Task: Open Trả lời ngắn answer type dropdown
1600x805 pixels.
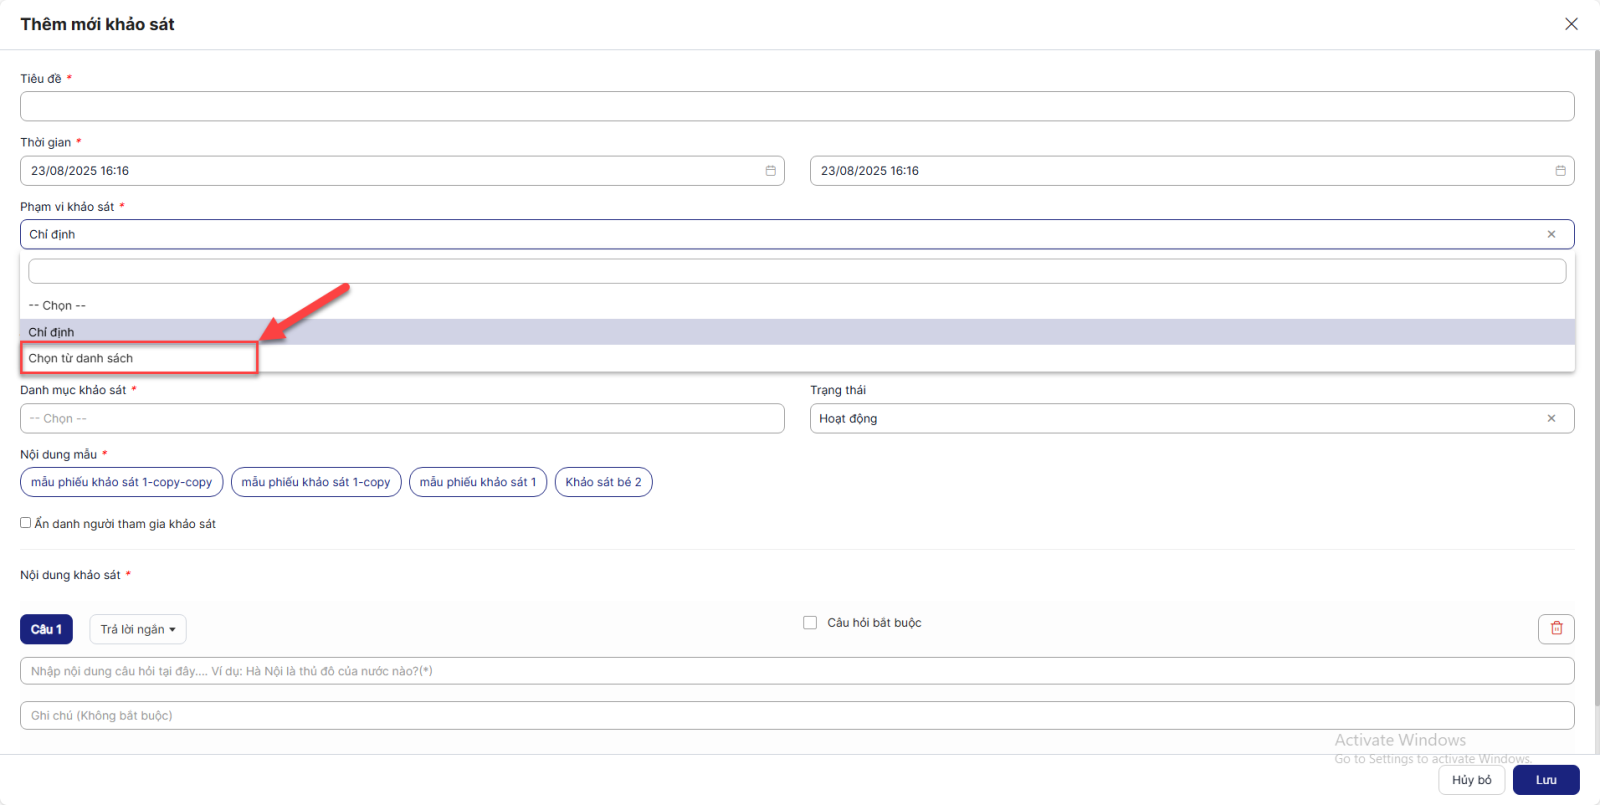Action: tap(138, 629)
